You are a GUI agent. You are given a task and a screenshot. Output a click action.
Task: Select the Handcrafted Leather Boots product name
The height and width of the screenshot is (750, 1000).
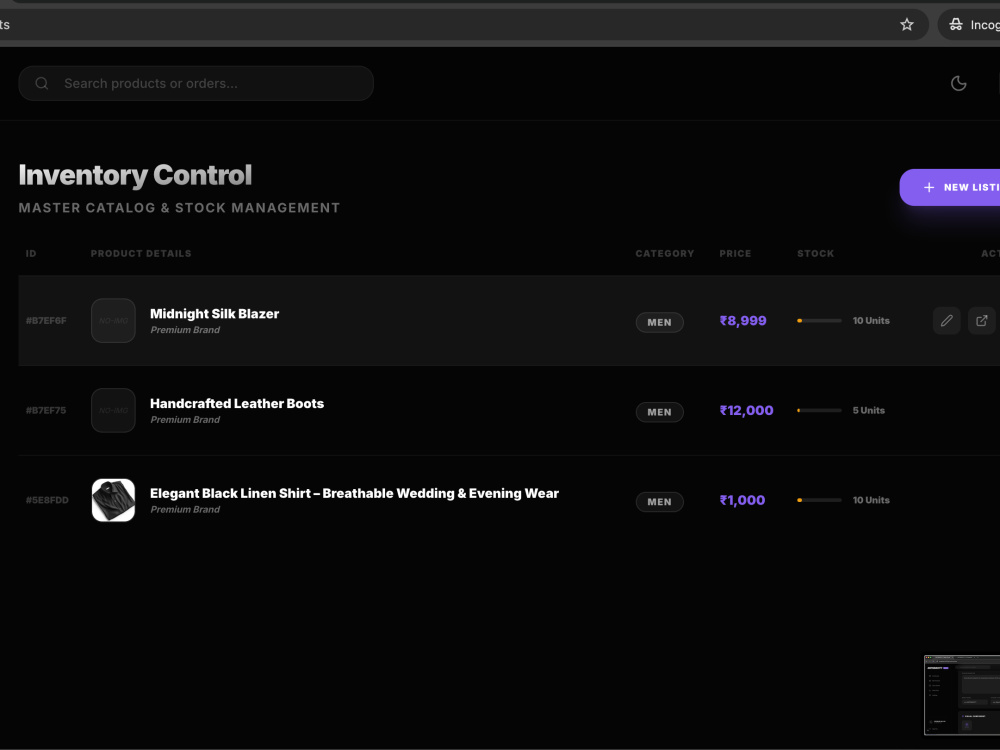click(237, 404)
